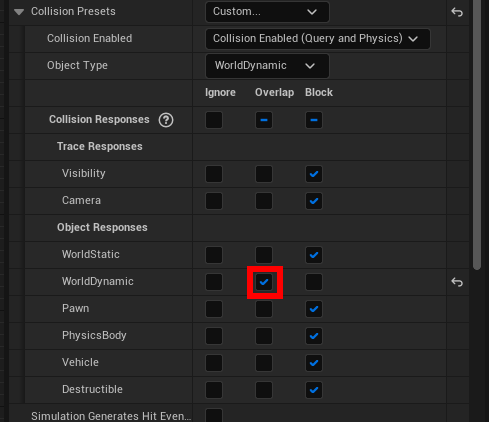Collapse the Collision Presets section
This screenshot has height=422, width=489.
point(19,12)
